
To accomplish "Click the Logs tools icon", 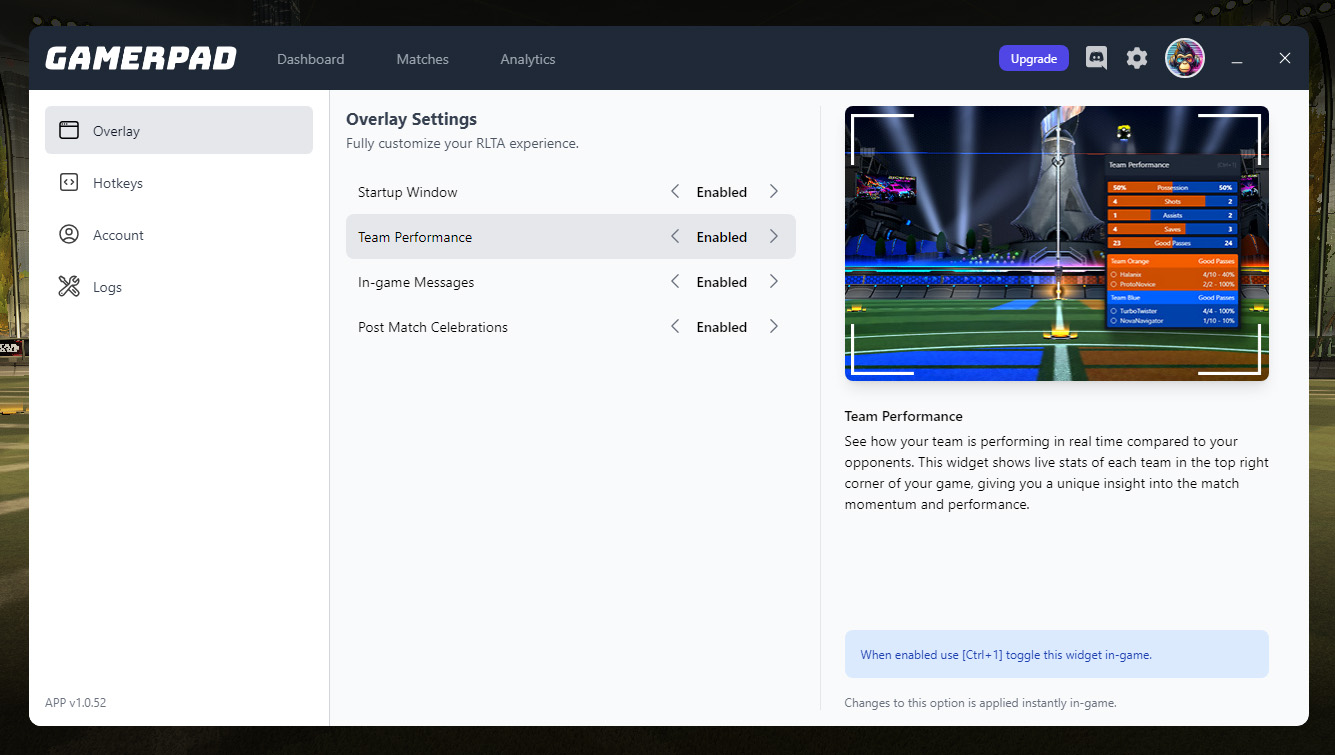I will pos(69,287).
